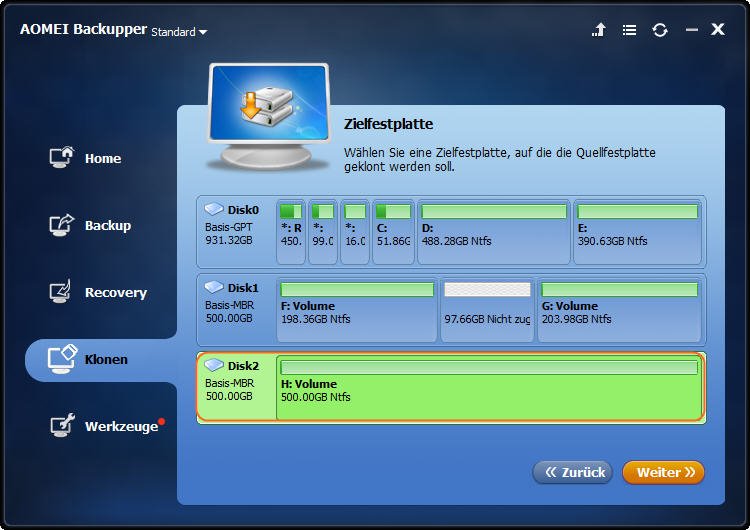Screen dimensions: 750x530
Task: Click the Weiter button
Action: (x=663, y=473)
